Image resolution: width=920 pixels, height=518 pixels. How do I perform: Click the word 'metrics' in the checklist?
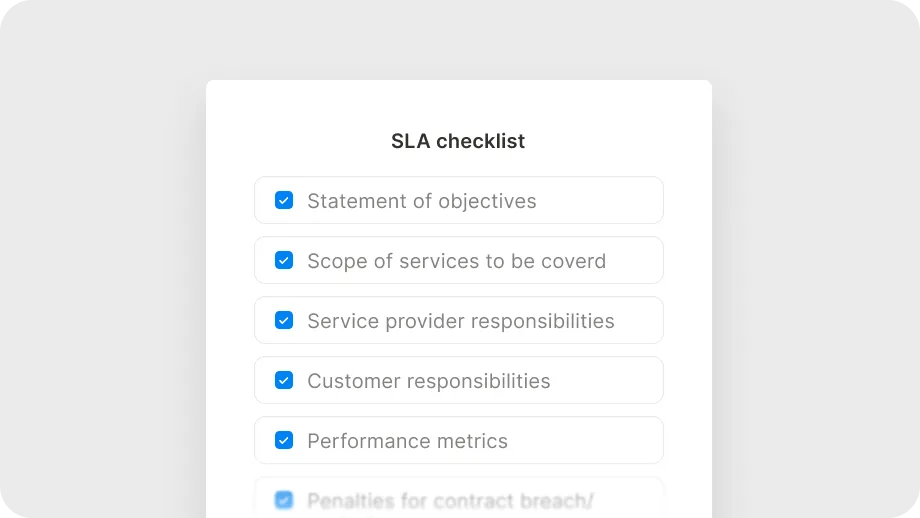point(471,441)
